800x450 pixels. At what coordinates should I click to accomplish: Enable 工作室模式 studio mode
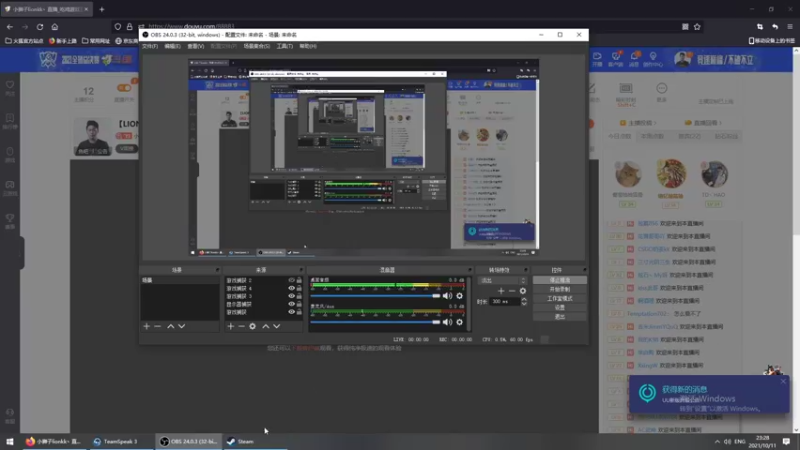[560, 298]
